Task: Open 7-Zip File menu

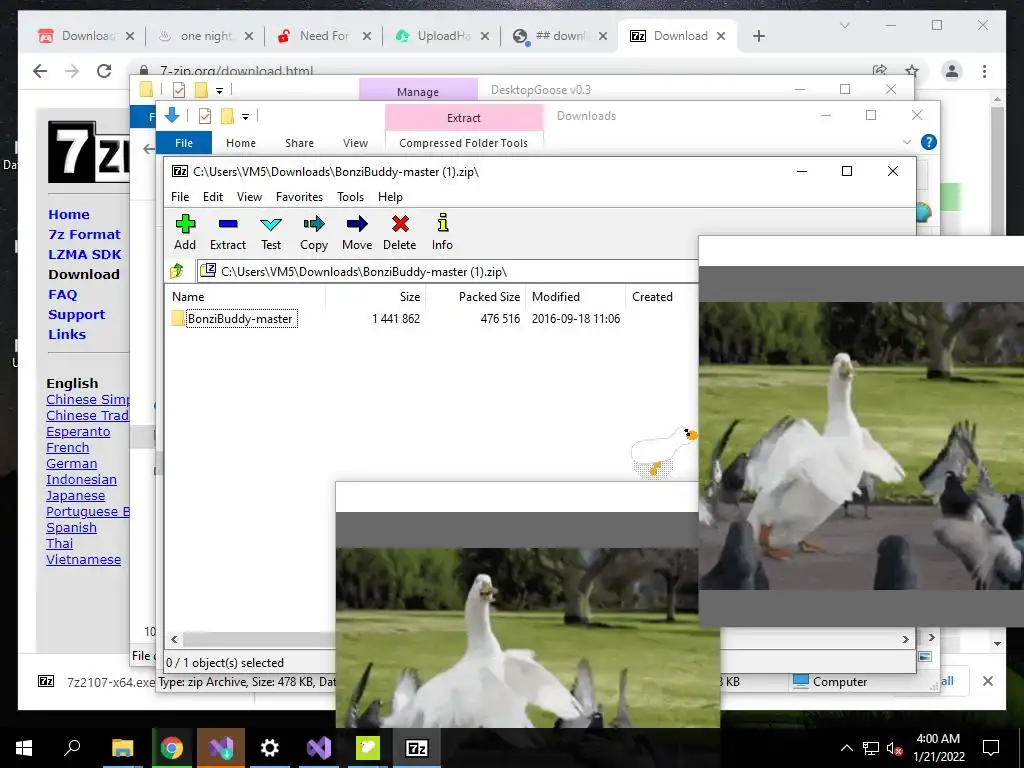Action: (x=180, y=197)
